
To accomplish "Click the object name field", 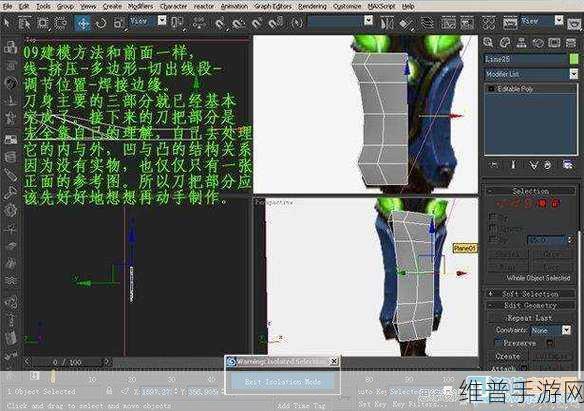I will point(525,59).
